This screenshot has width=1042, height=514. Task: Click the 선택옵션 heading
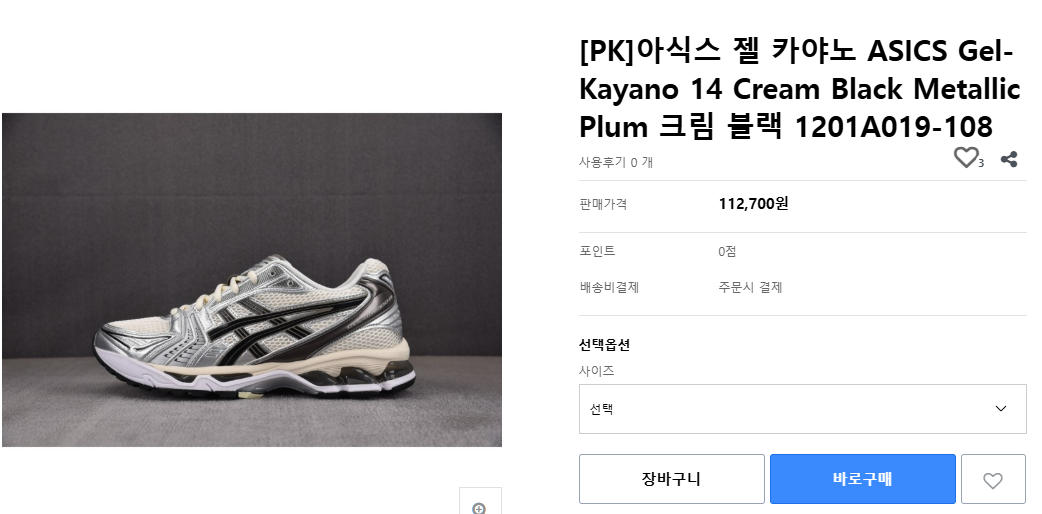point(604,345)
